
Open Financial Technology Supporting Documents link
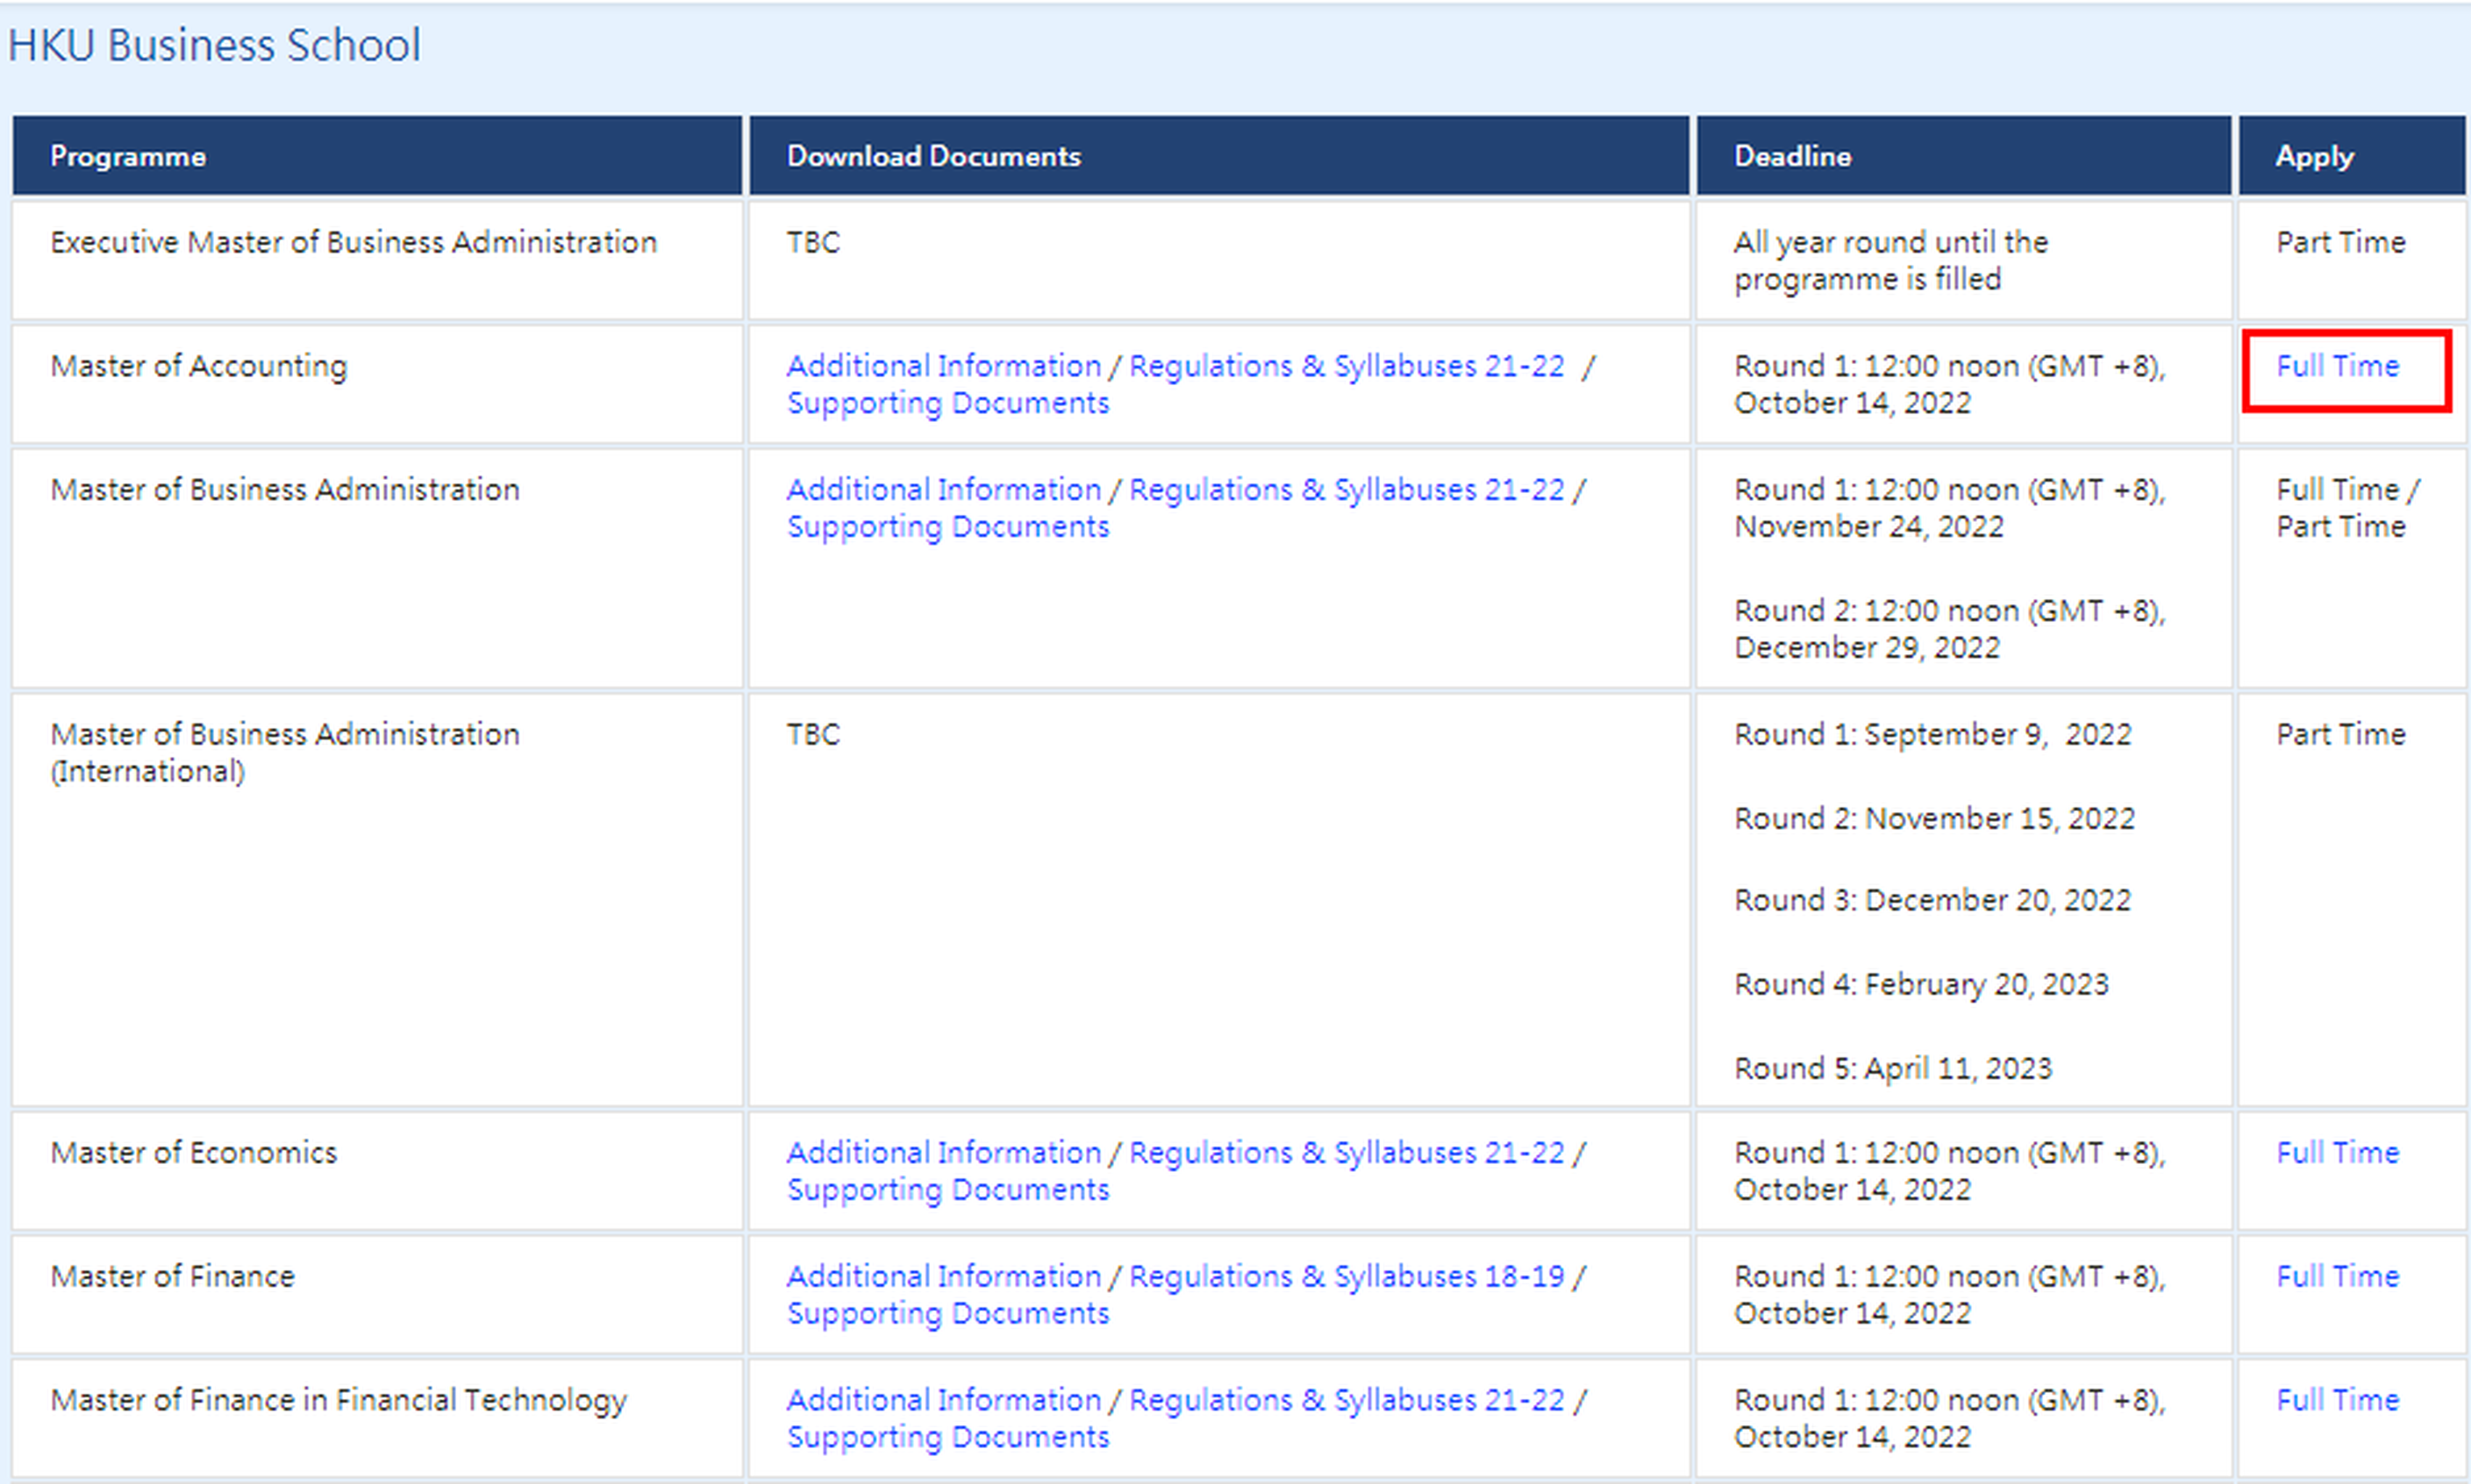coord(948,1437)
